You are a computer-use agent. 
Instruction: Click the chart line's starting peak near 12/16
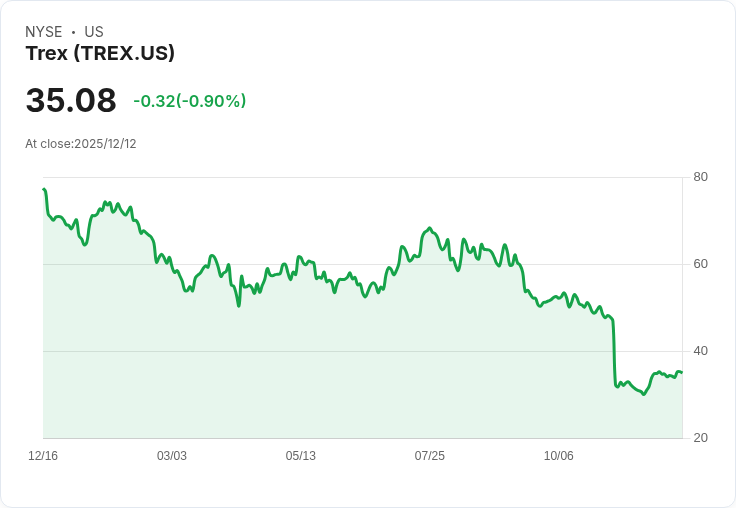pos(44,189)
